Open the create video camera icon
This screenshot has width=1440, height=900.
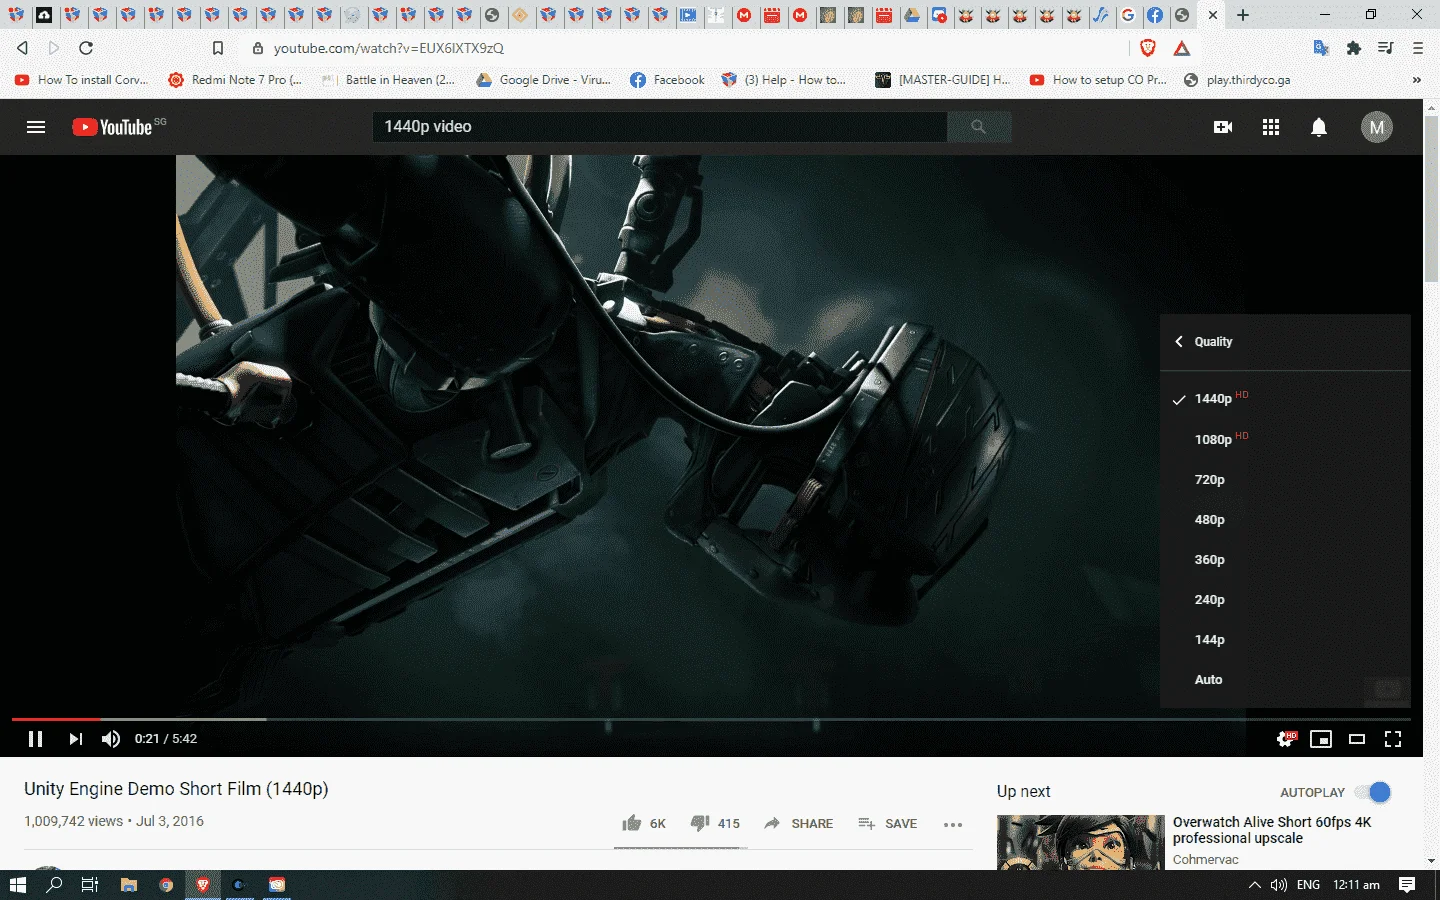click(1222, 127)
